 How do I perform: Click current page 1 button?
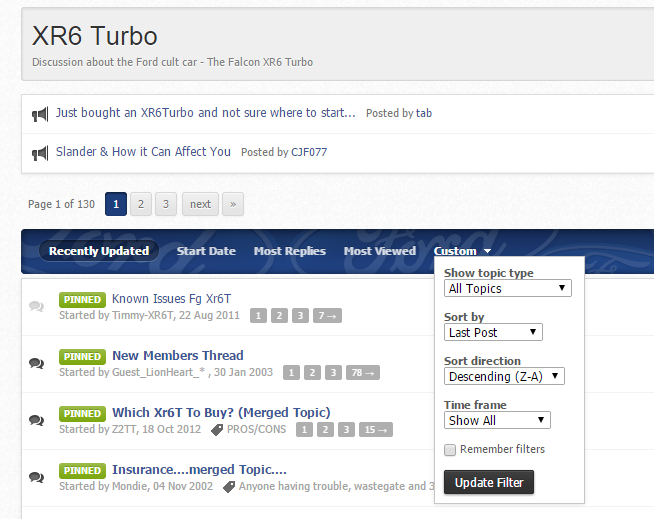point(116,204)
